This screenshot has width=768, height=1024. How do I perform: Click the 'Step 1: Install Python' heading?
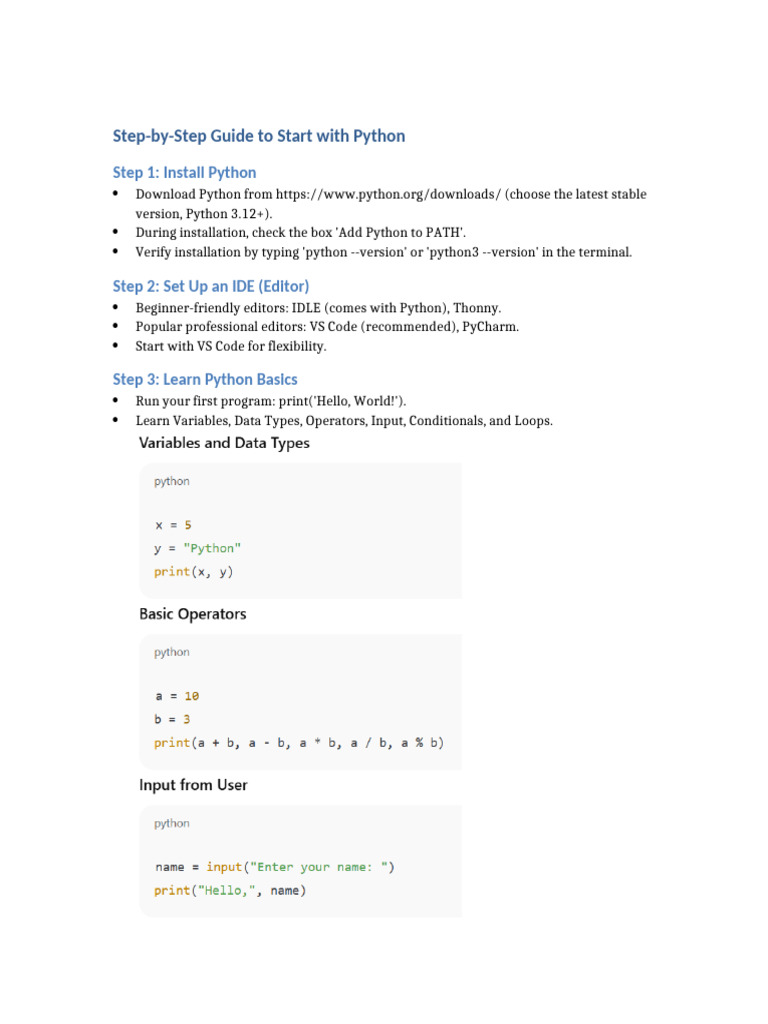click(x=184, y=172)
